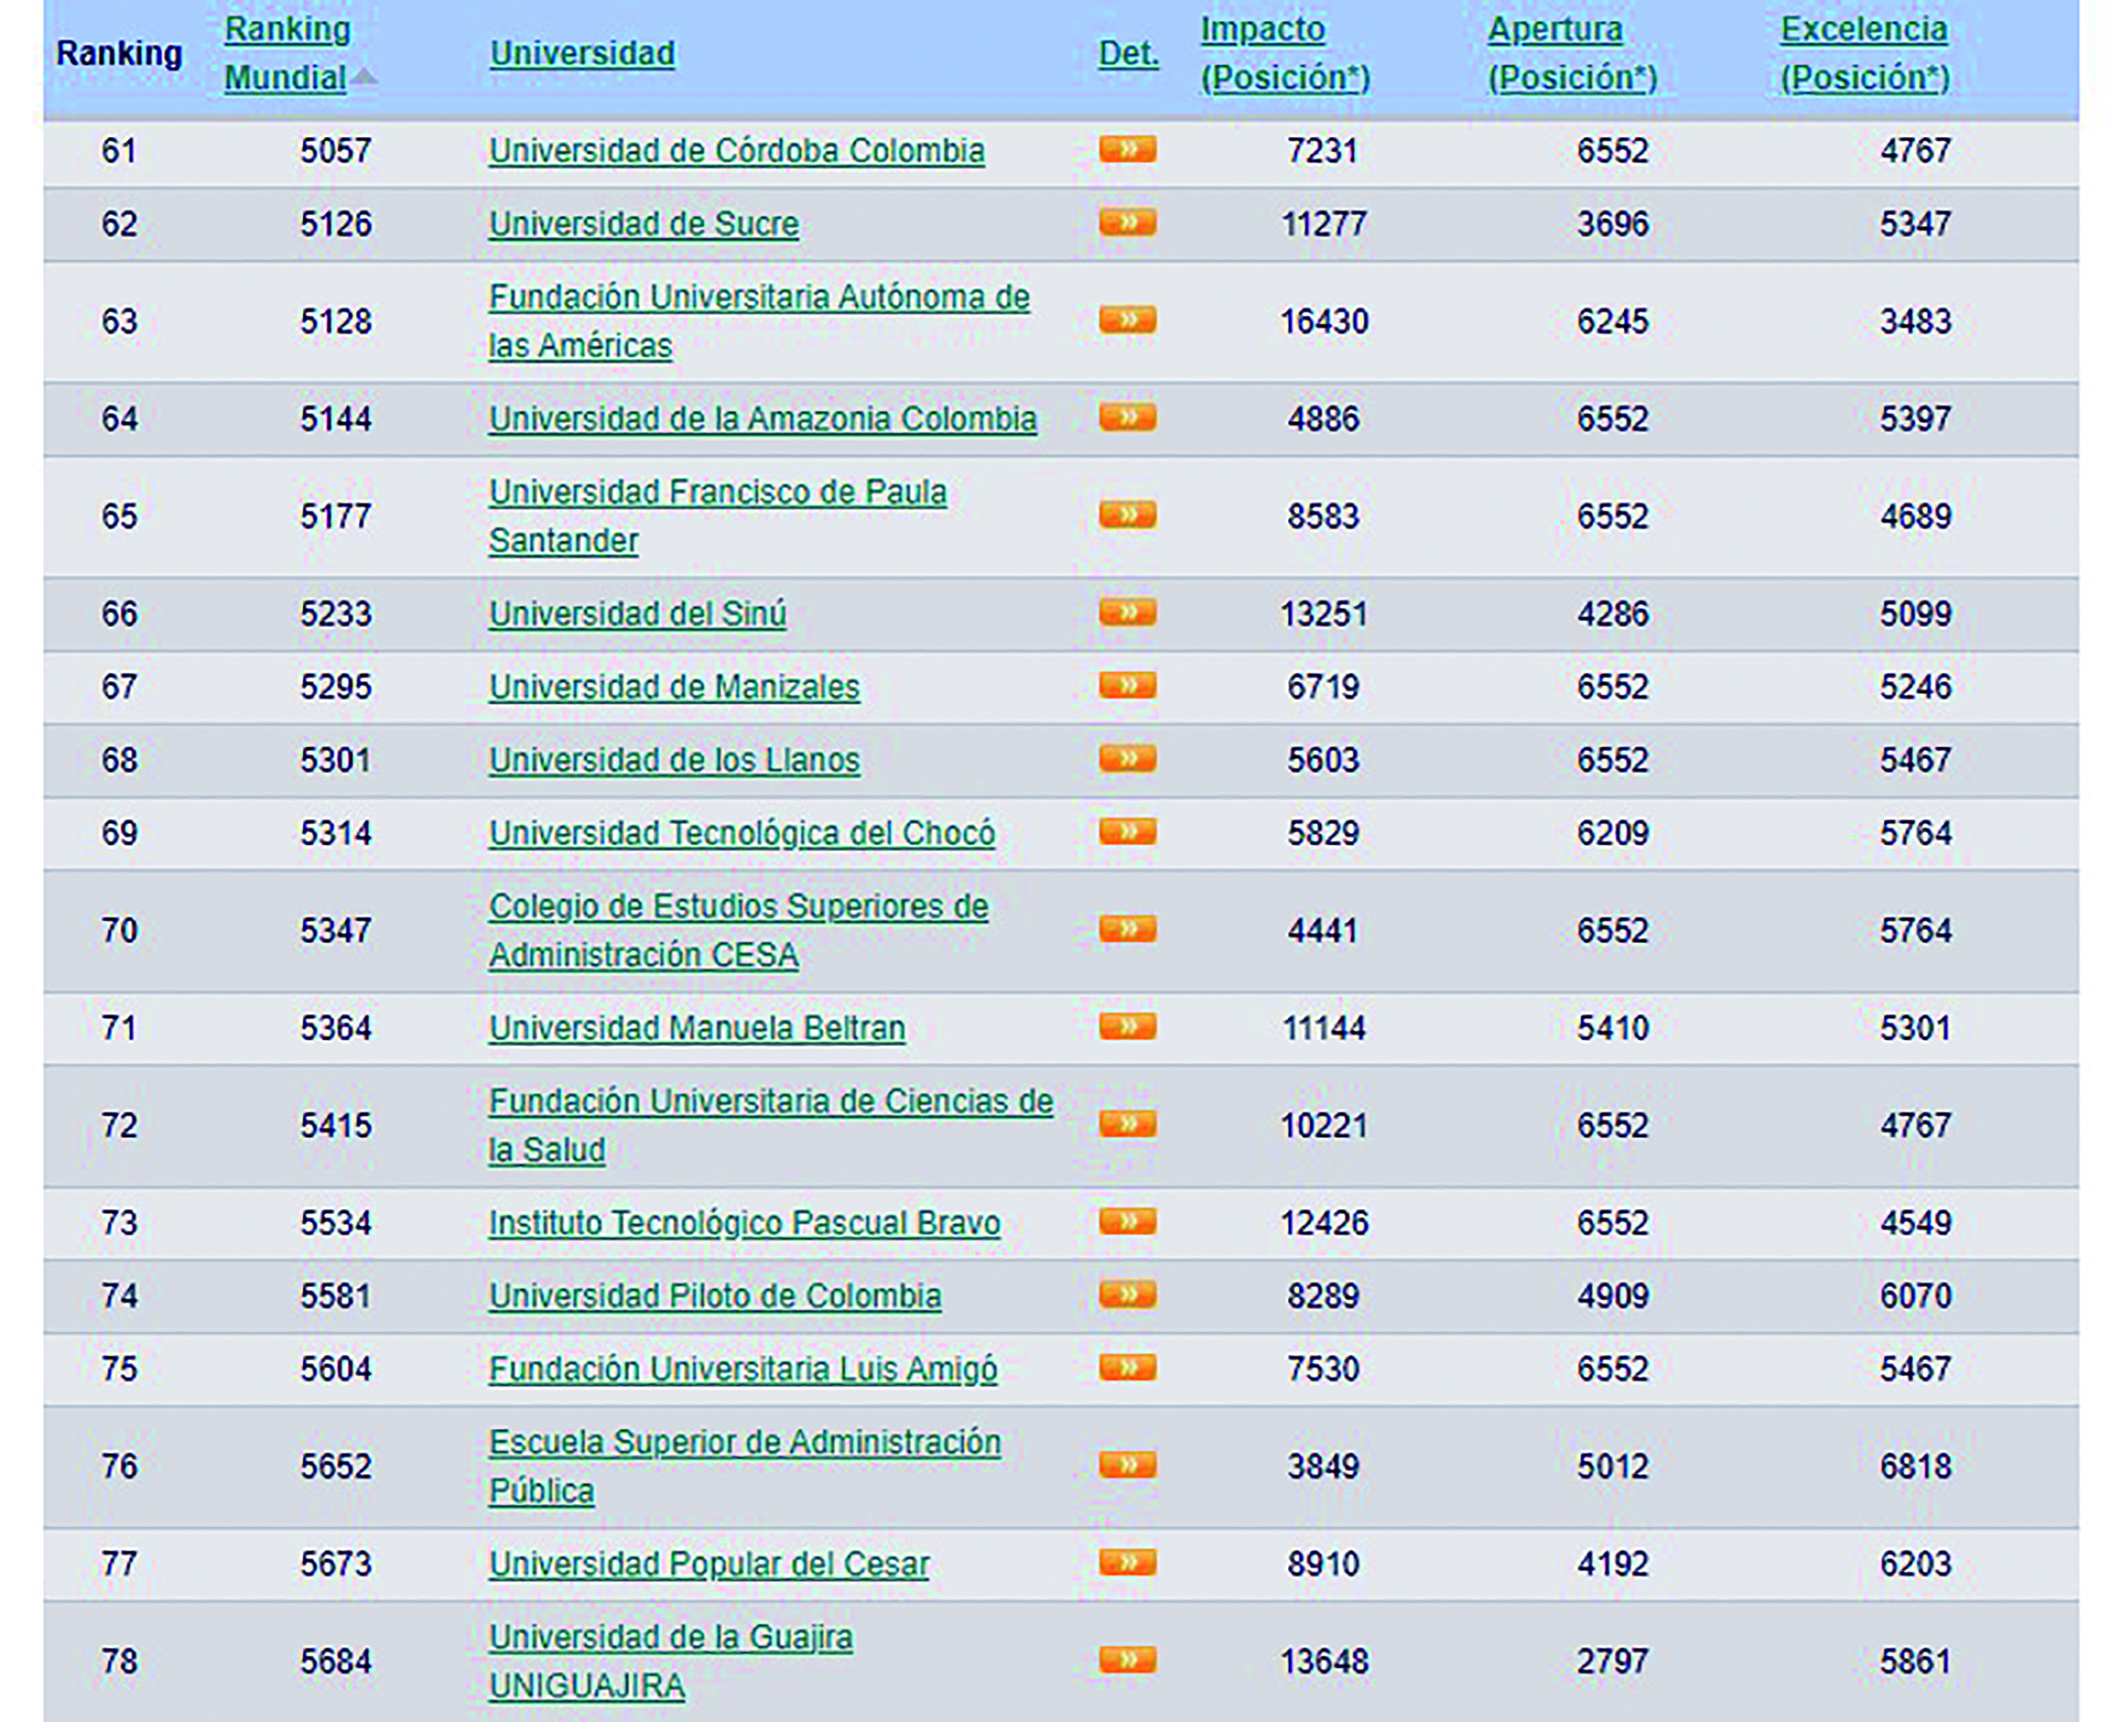Click details icon for Universidad Piloto de Colombia

point(1127,1295)
